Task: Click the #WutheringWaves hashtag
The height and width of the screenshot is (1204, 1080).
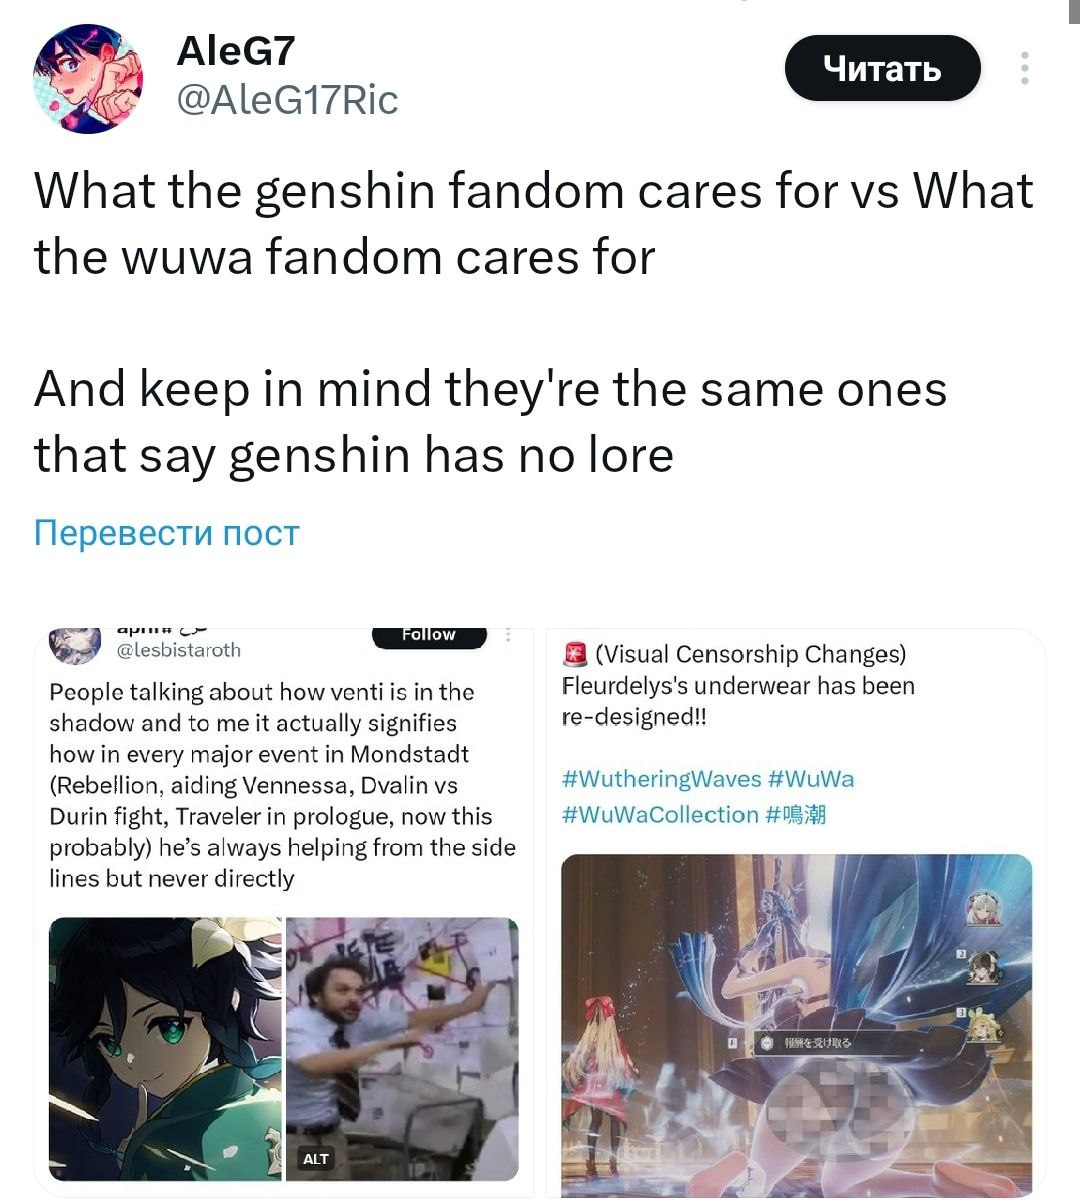Action: (662, 779)
